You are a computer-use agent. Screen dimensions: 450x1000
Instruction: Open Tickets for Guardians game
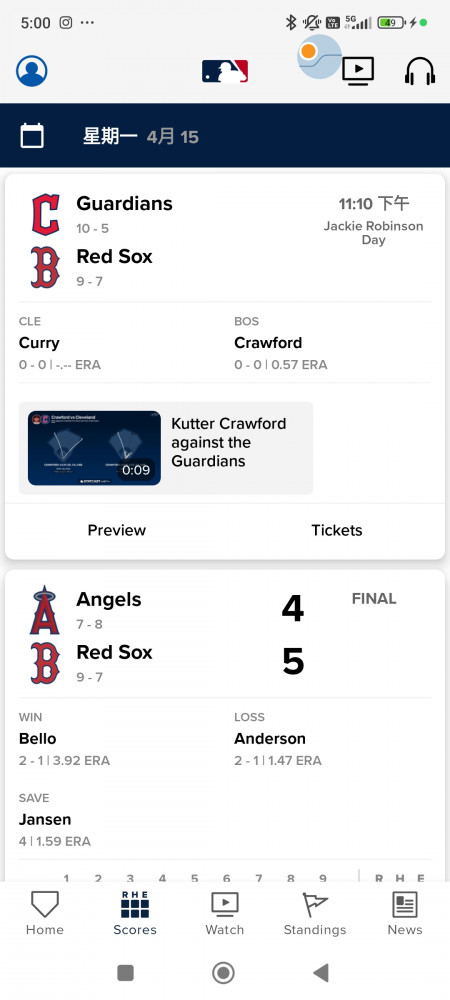coord(337,530)
